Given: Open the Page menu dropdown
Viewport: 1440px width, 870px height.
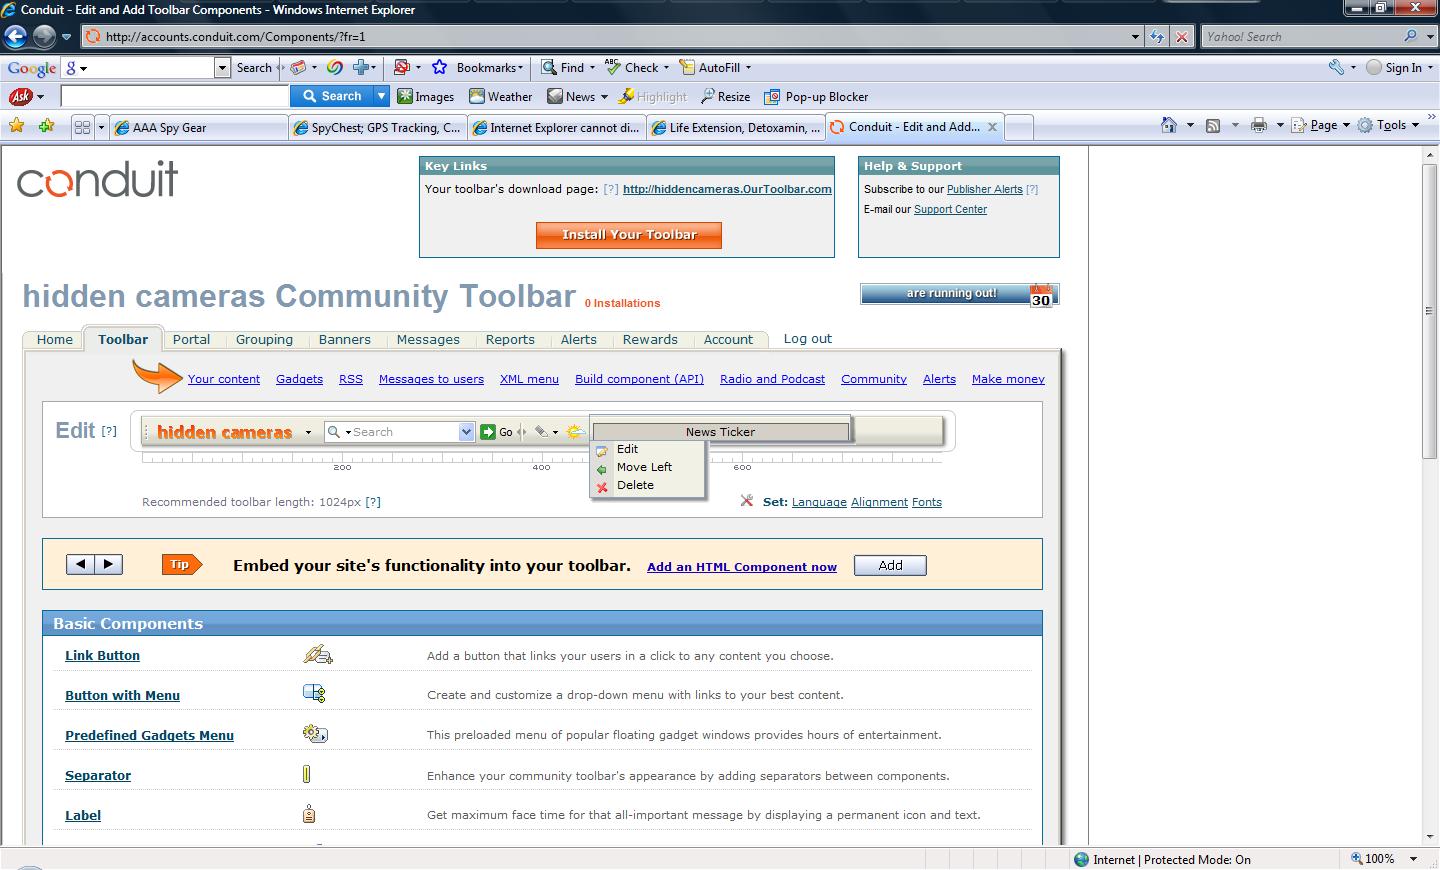Looking at the screenshot, I should pyautogui.click(x=1346, y=125).
